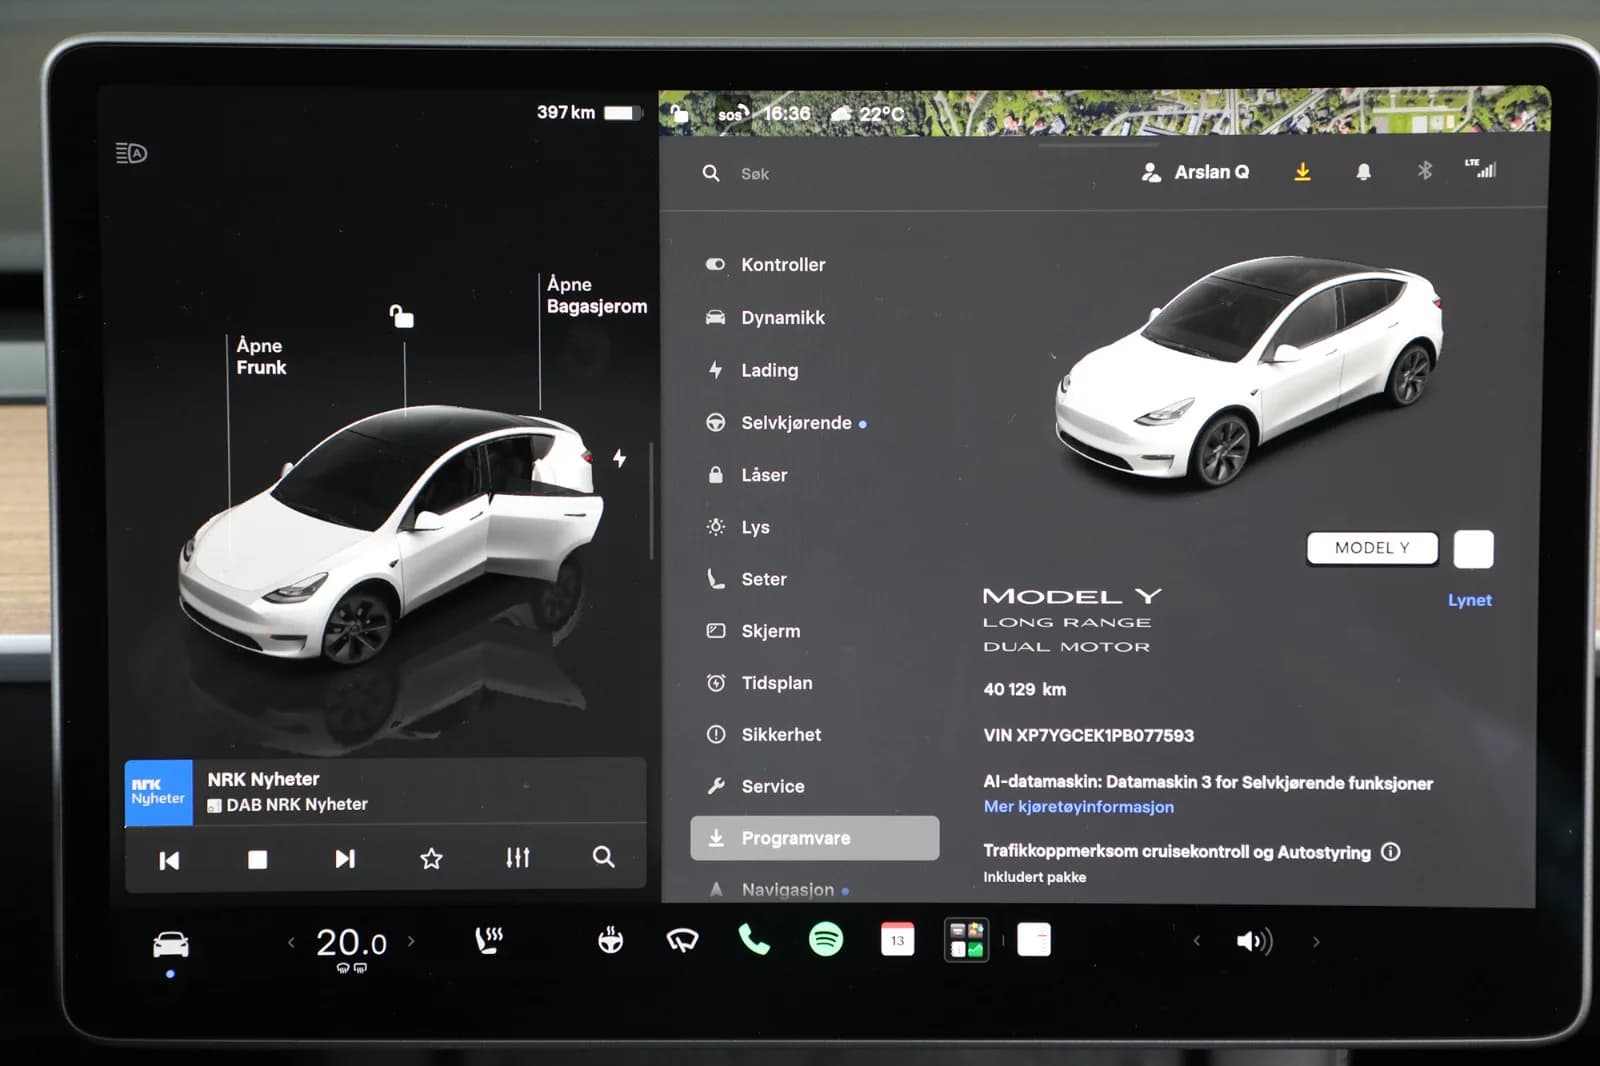Toggle auto high beam headlight icon

131,153
